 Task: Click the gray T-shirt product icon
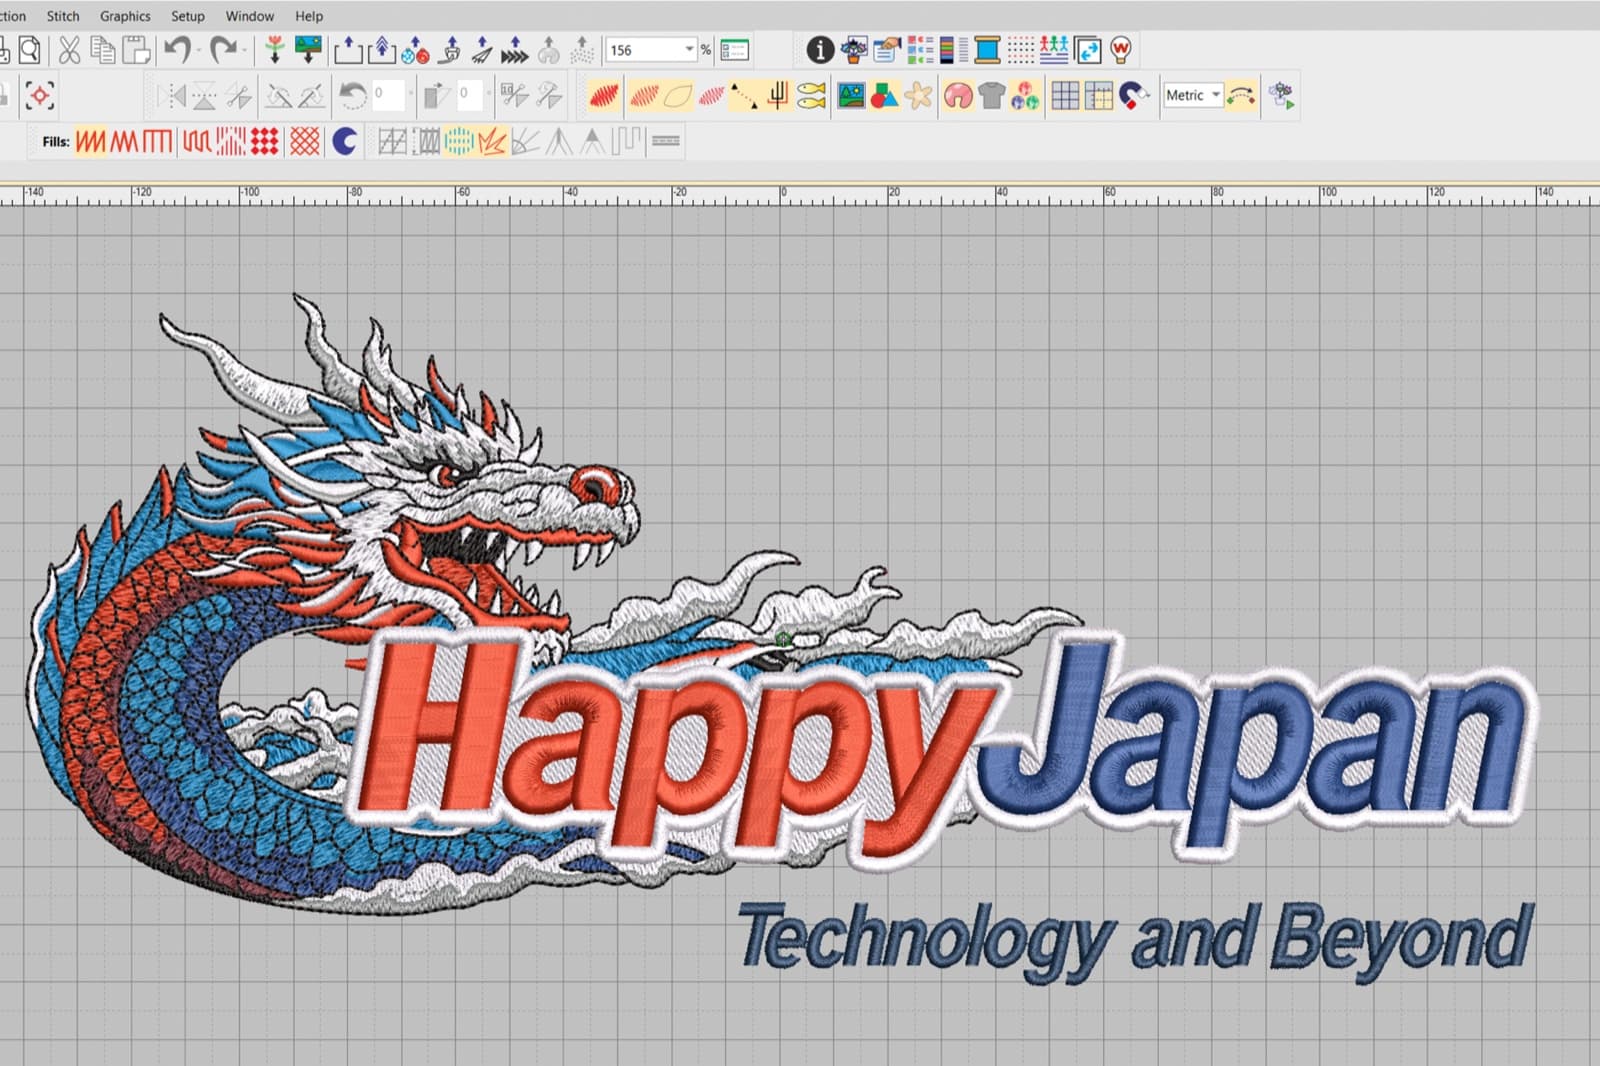pyautogui.click(x=991, y=96)
